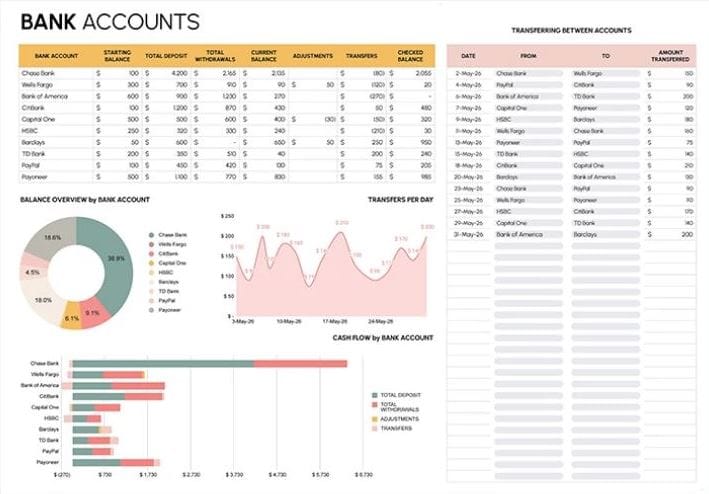Click the Chase Bank row in accounts table
709x494 pixels.
(227, 73)
